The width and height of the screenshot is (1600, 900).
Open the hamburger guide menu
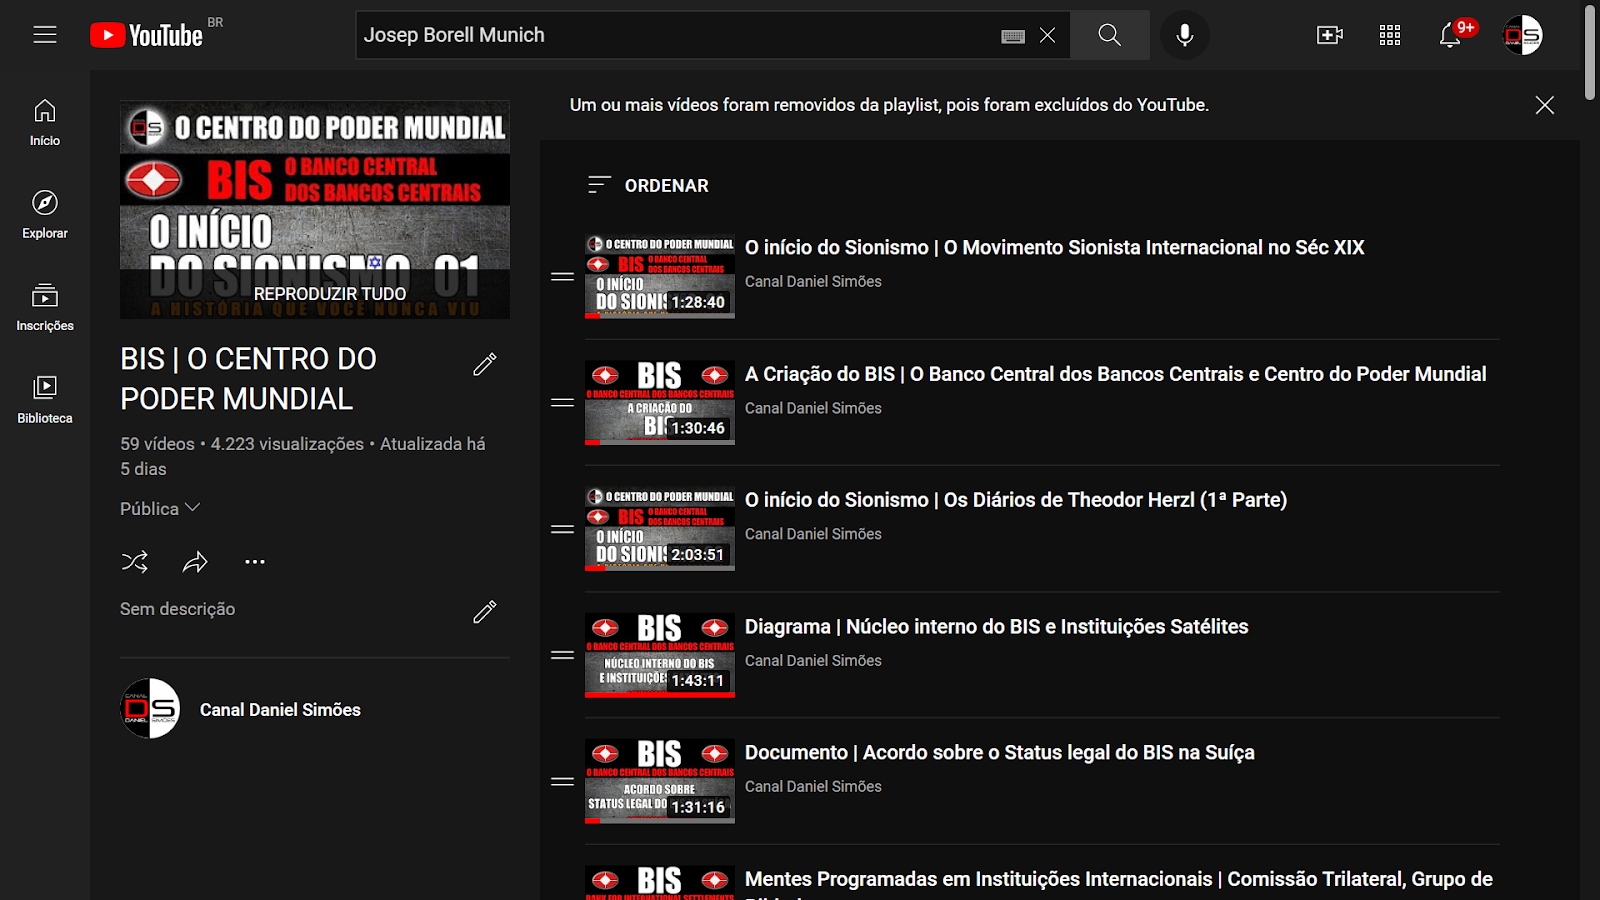click(45, 35)
